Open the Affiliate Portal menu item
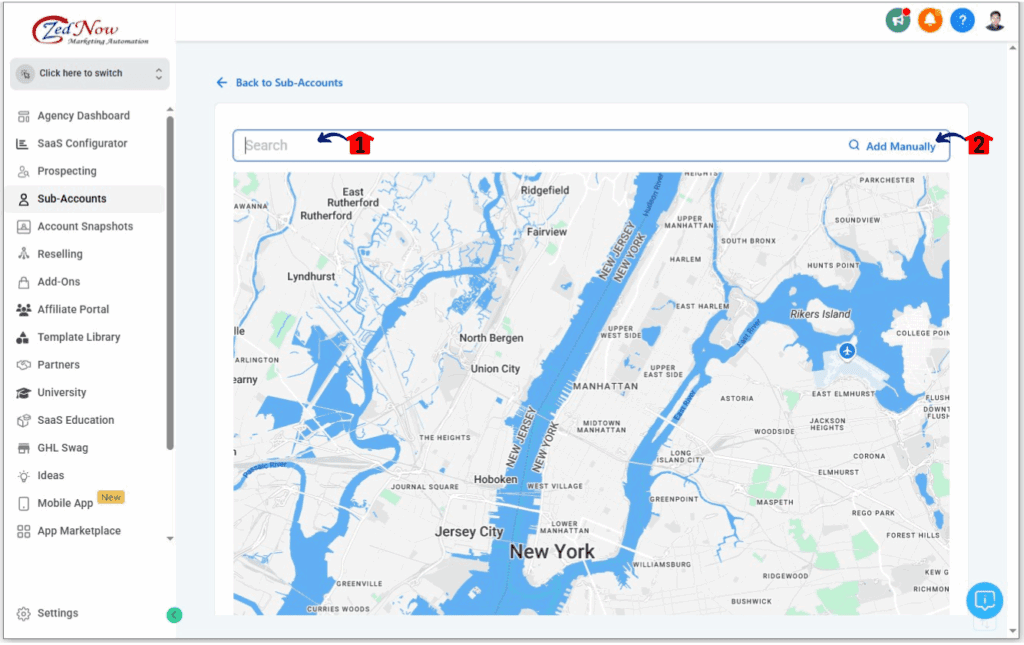Image resolution: width=1024 pixels, height=645 pixels. pyautogui.click(x=73, y=310)
